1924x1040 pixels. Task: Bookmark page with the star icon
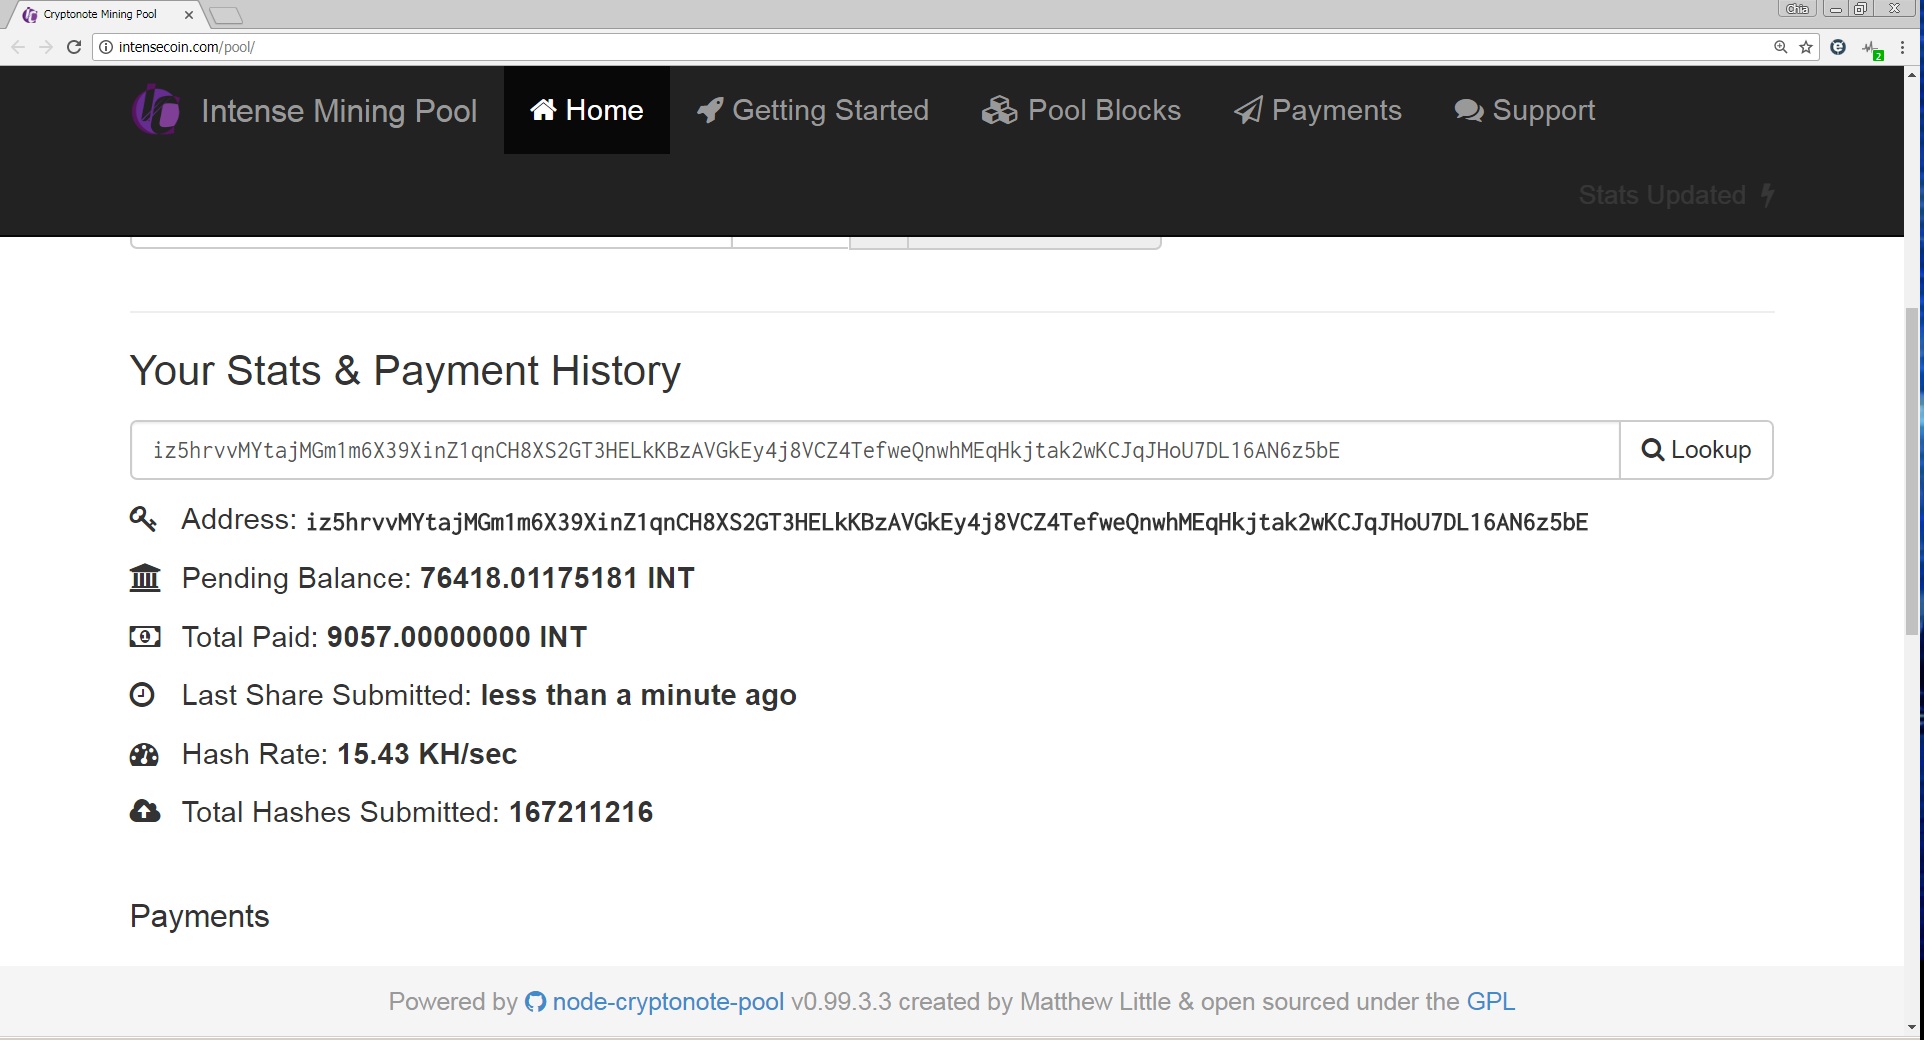click(x=1806, y=47)
